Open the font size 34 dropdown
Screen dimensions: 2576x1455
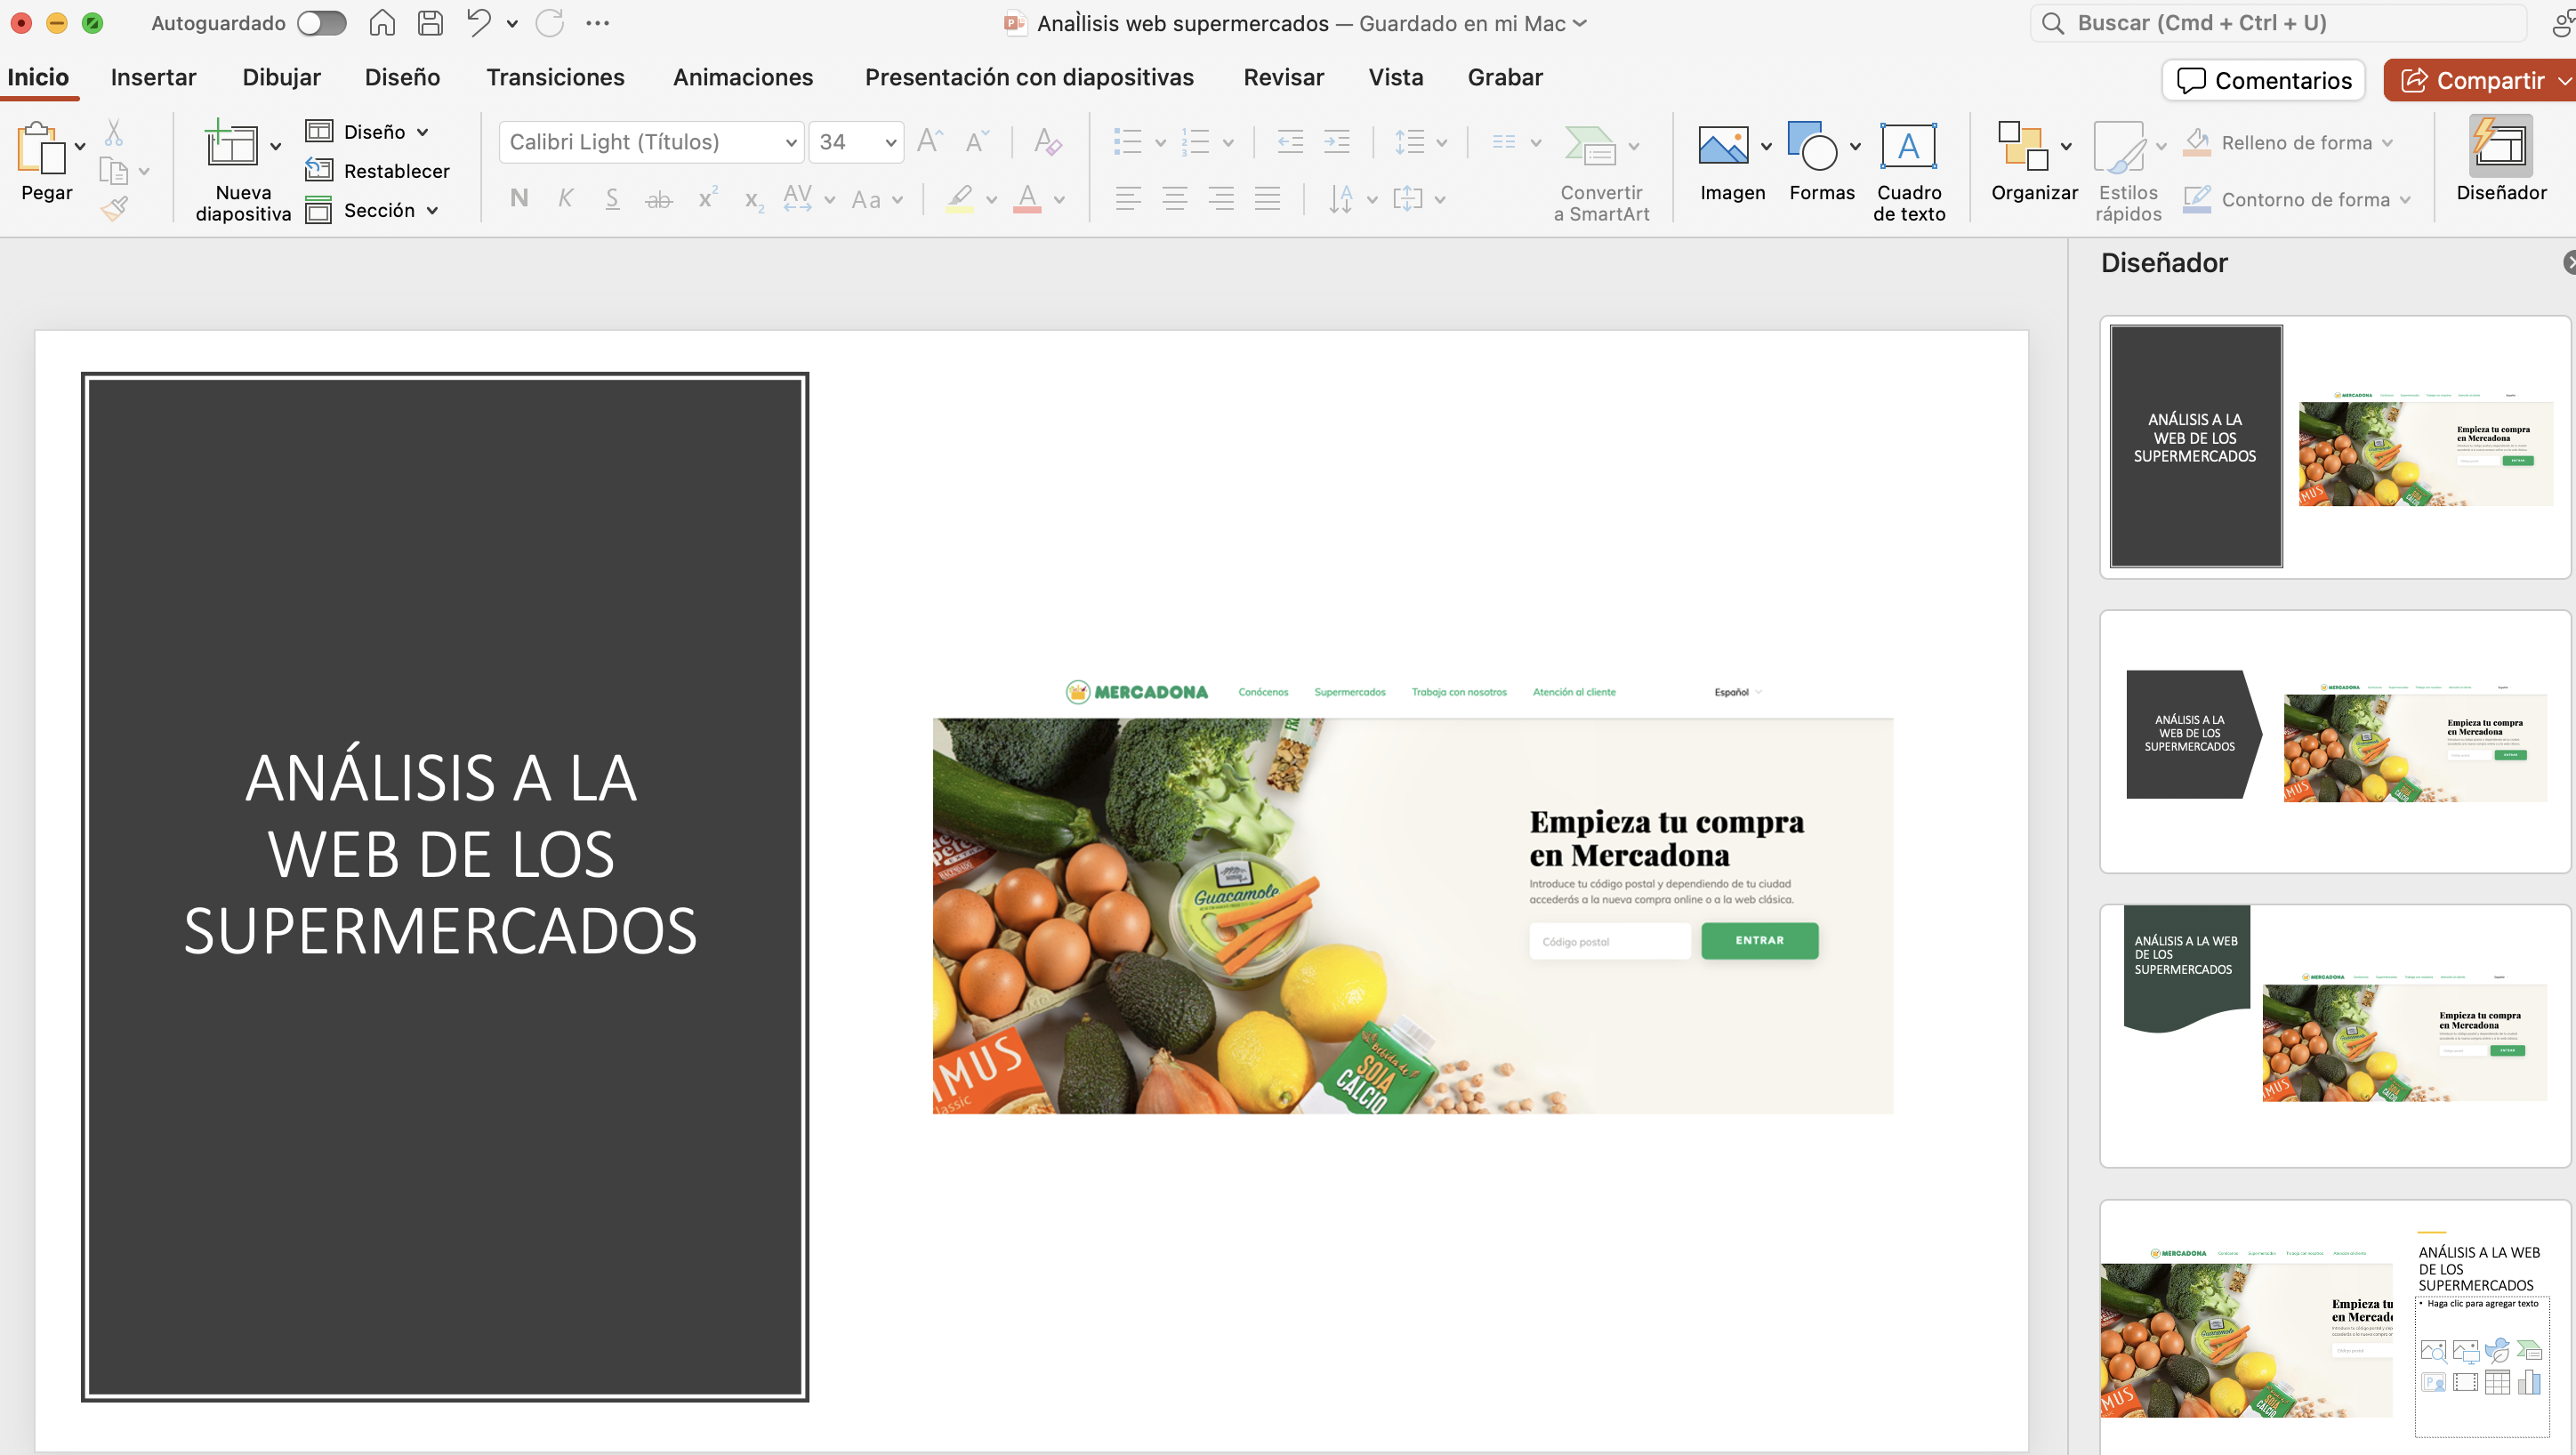(890, 142)
